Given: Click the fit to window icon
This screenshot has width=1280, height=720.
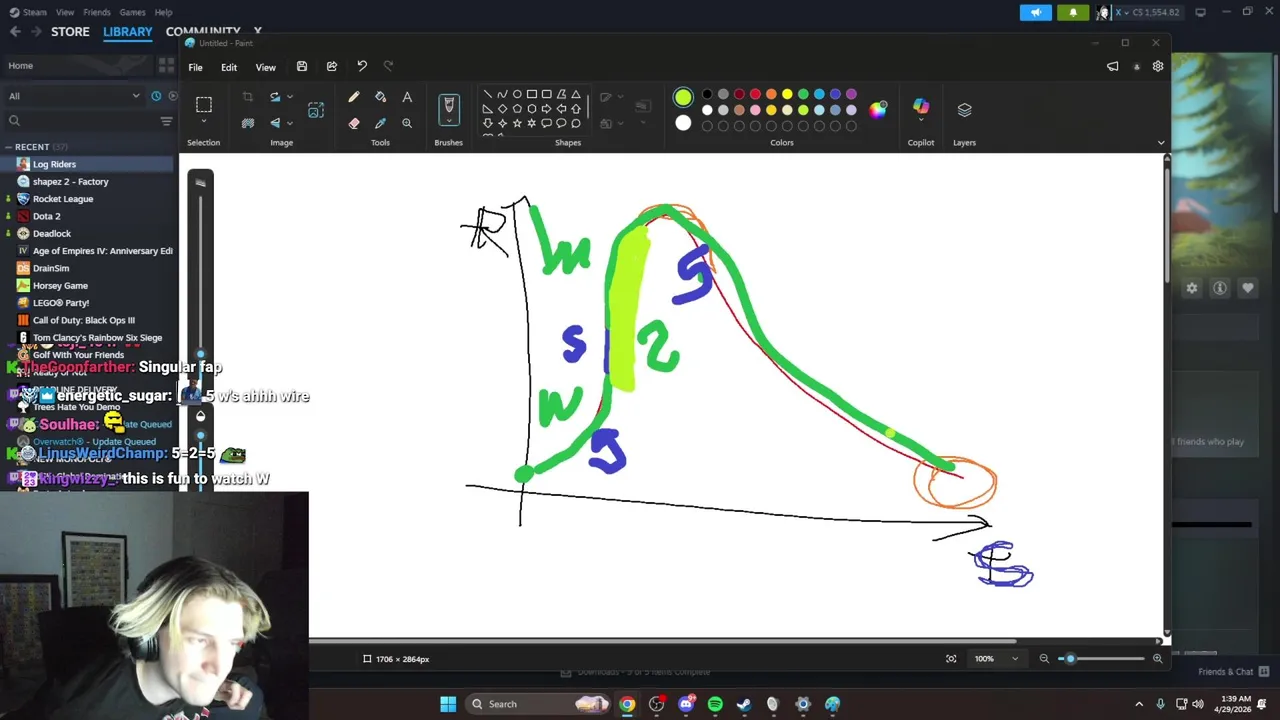Looking at the screenshot, I should [951, 658].
